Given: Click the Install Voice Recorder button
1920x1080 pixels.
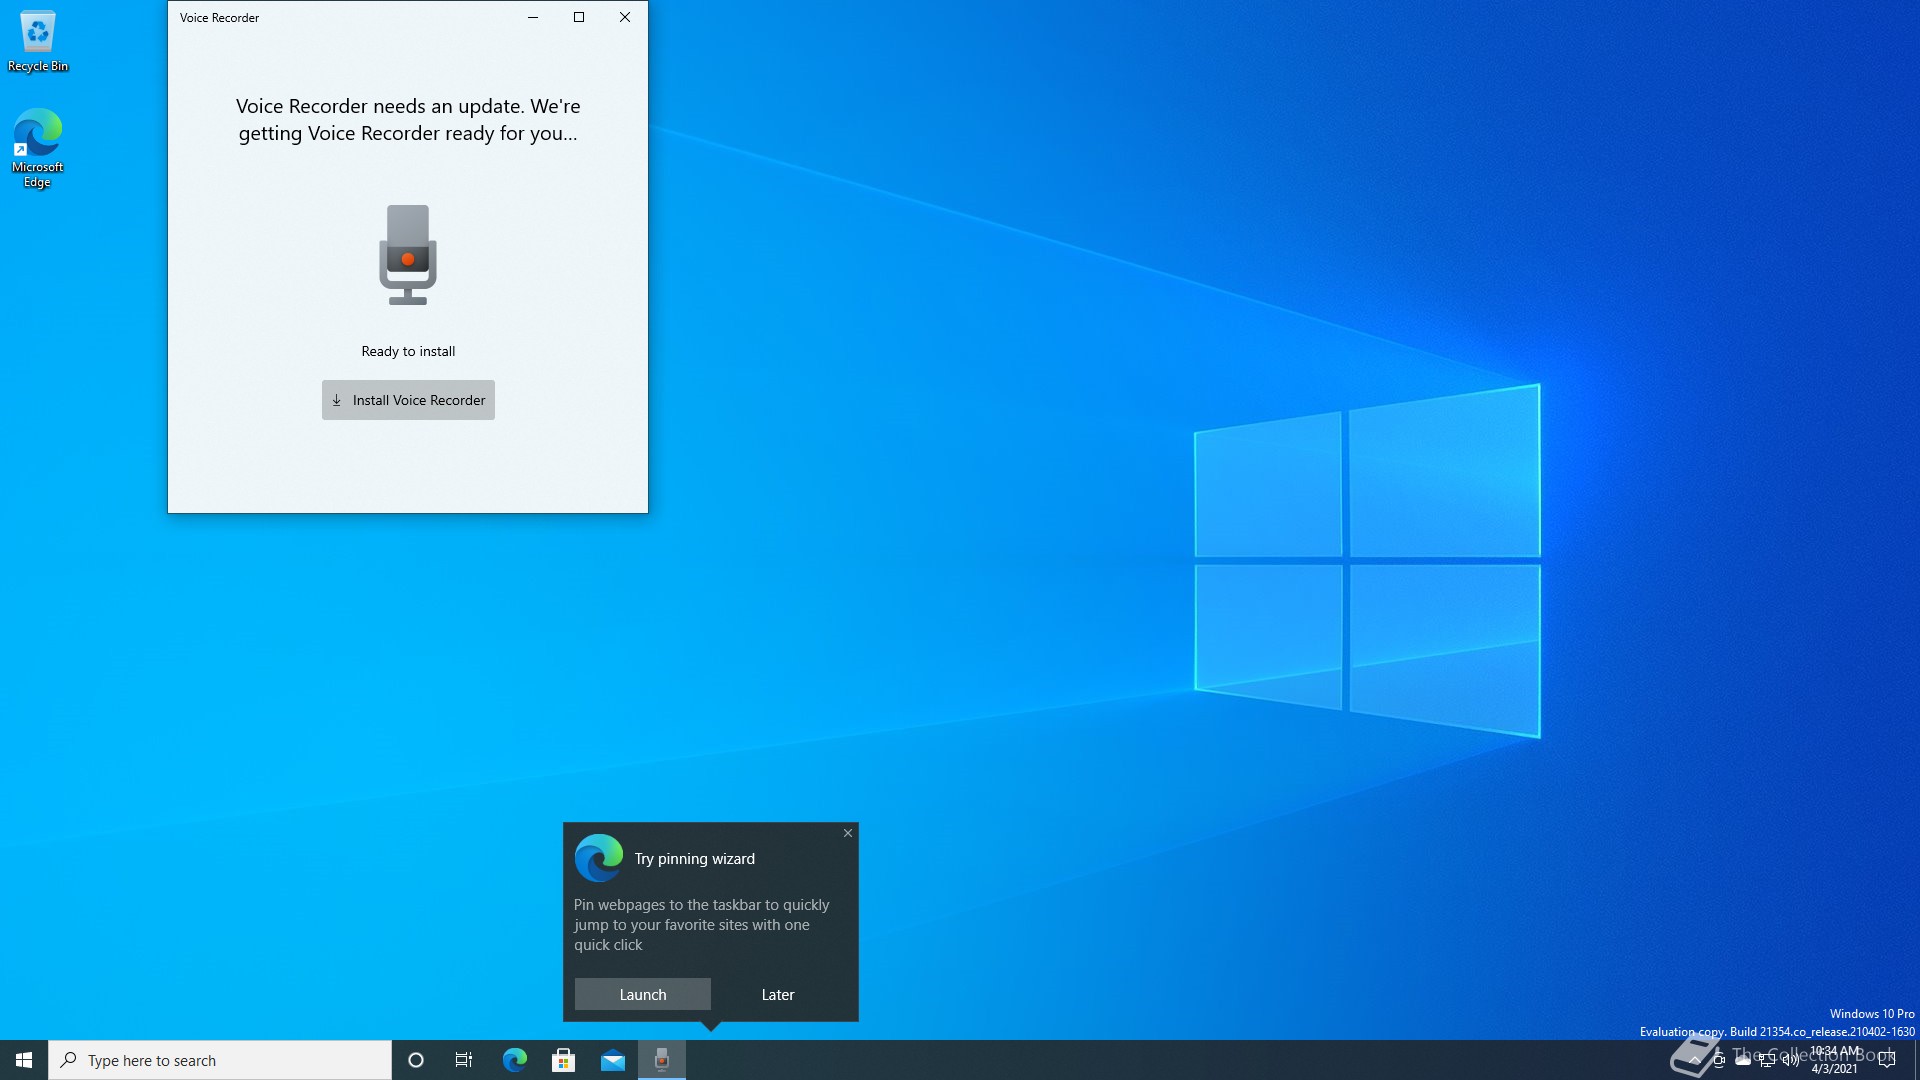Looking at the screenshot, I should pos(408,400).
